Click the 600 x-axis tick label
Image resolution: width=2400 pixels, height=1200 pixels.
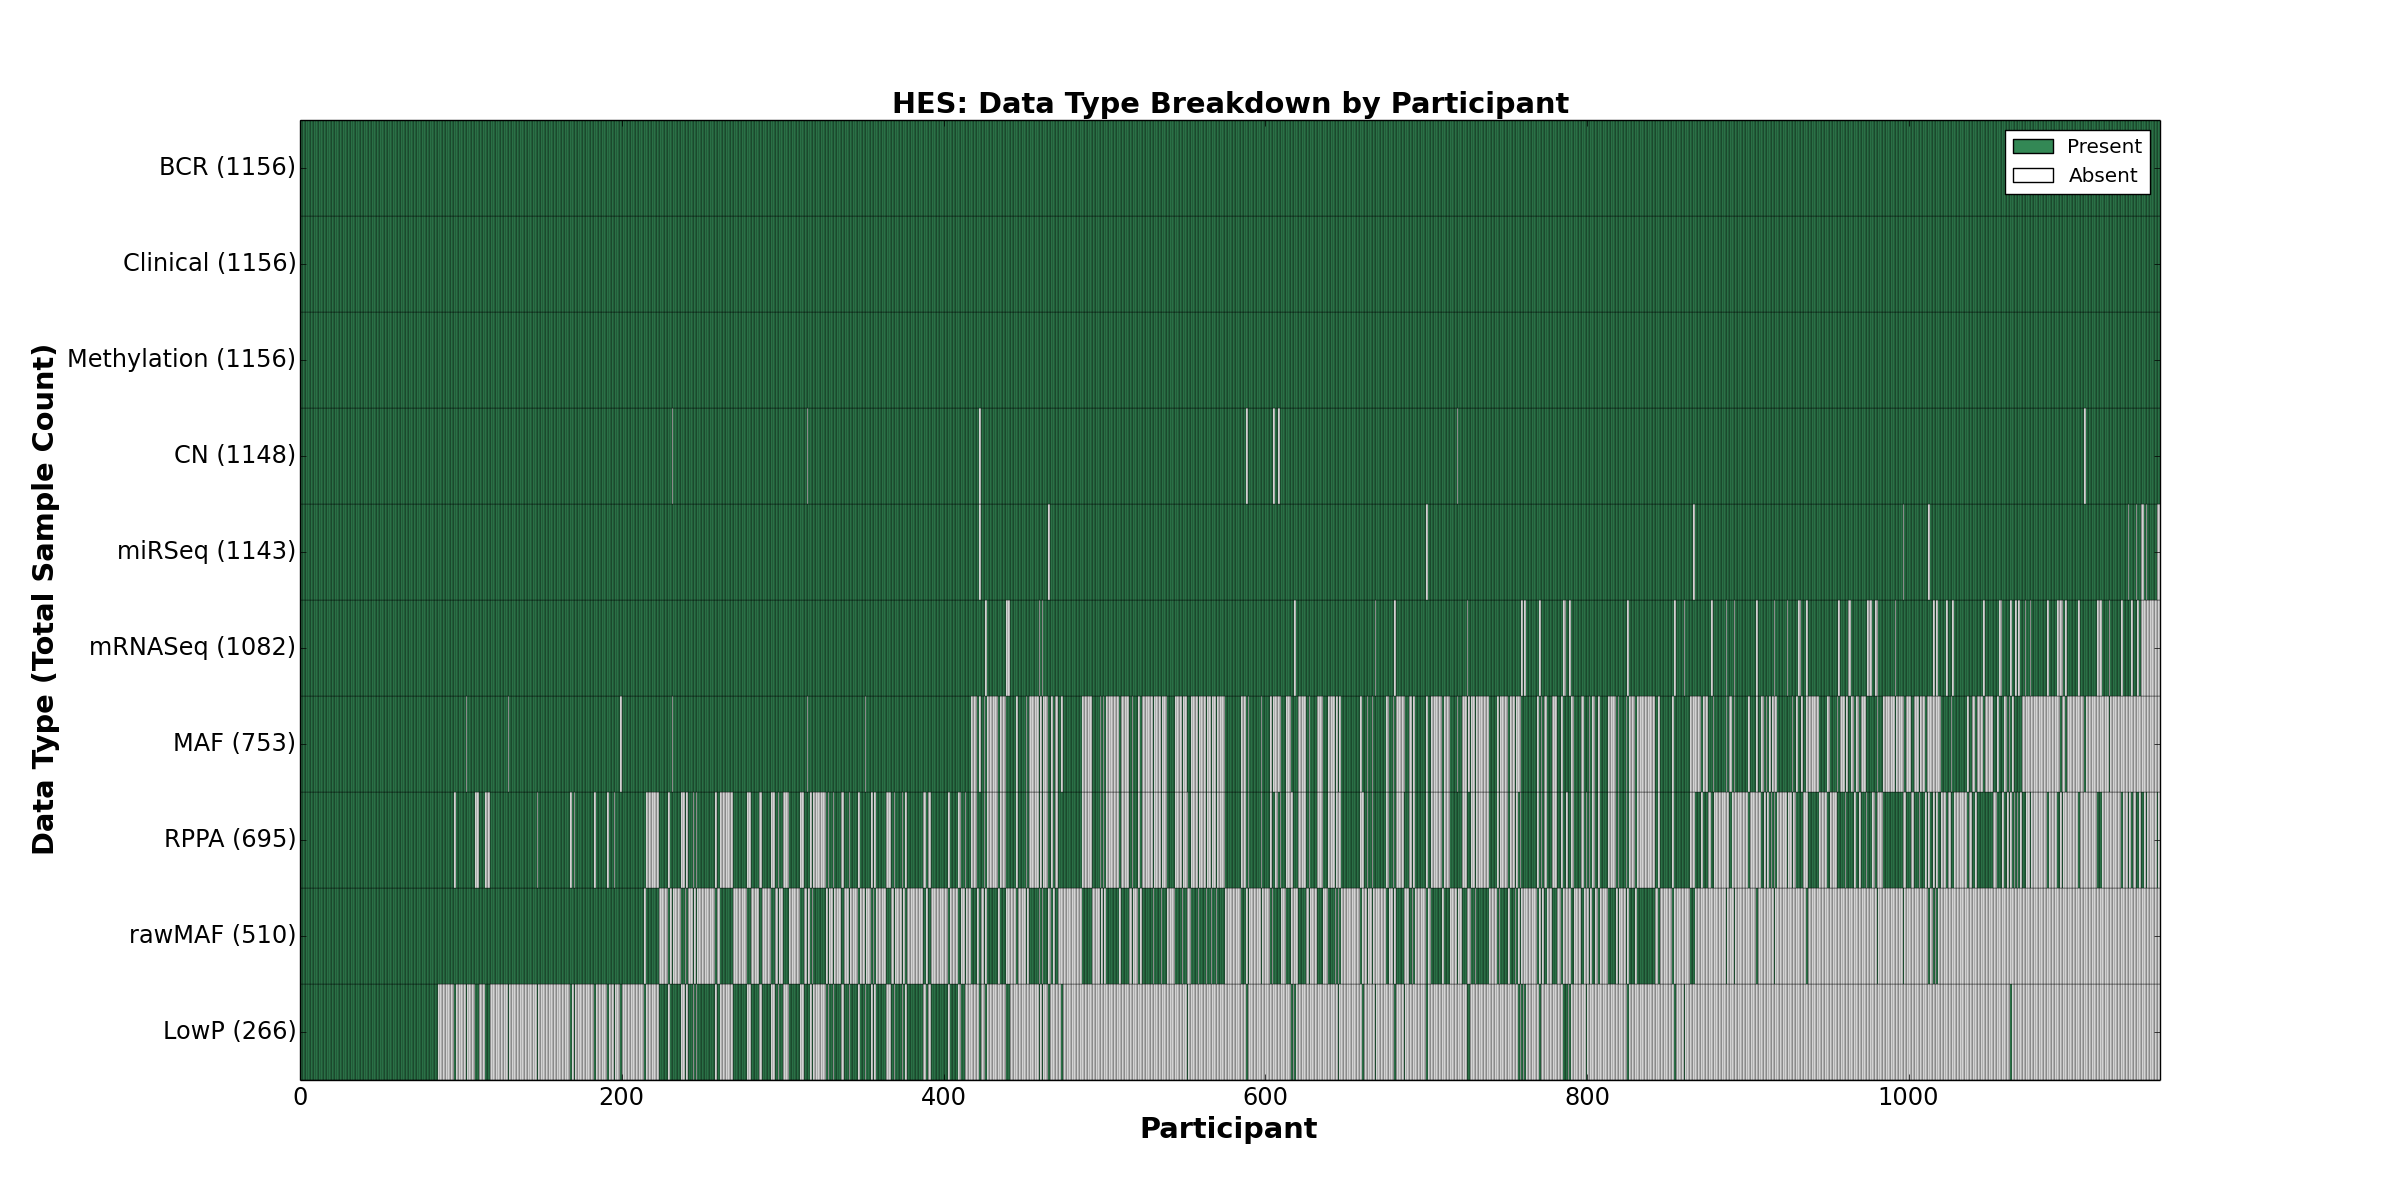pos(1265,1098)
